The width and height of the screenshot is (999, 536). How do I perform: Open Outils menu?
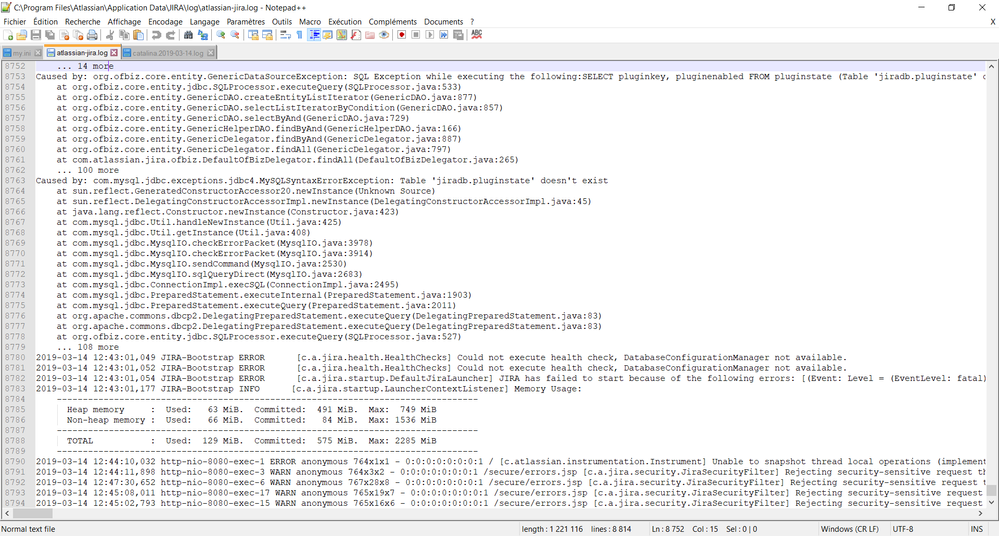point(282,22)
